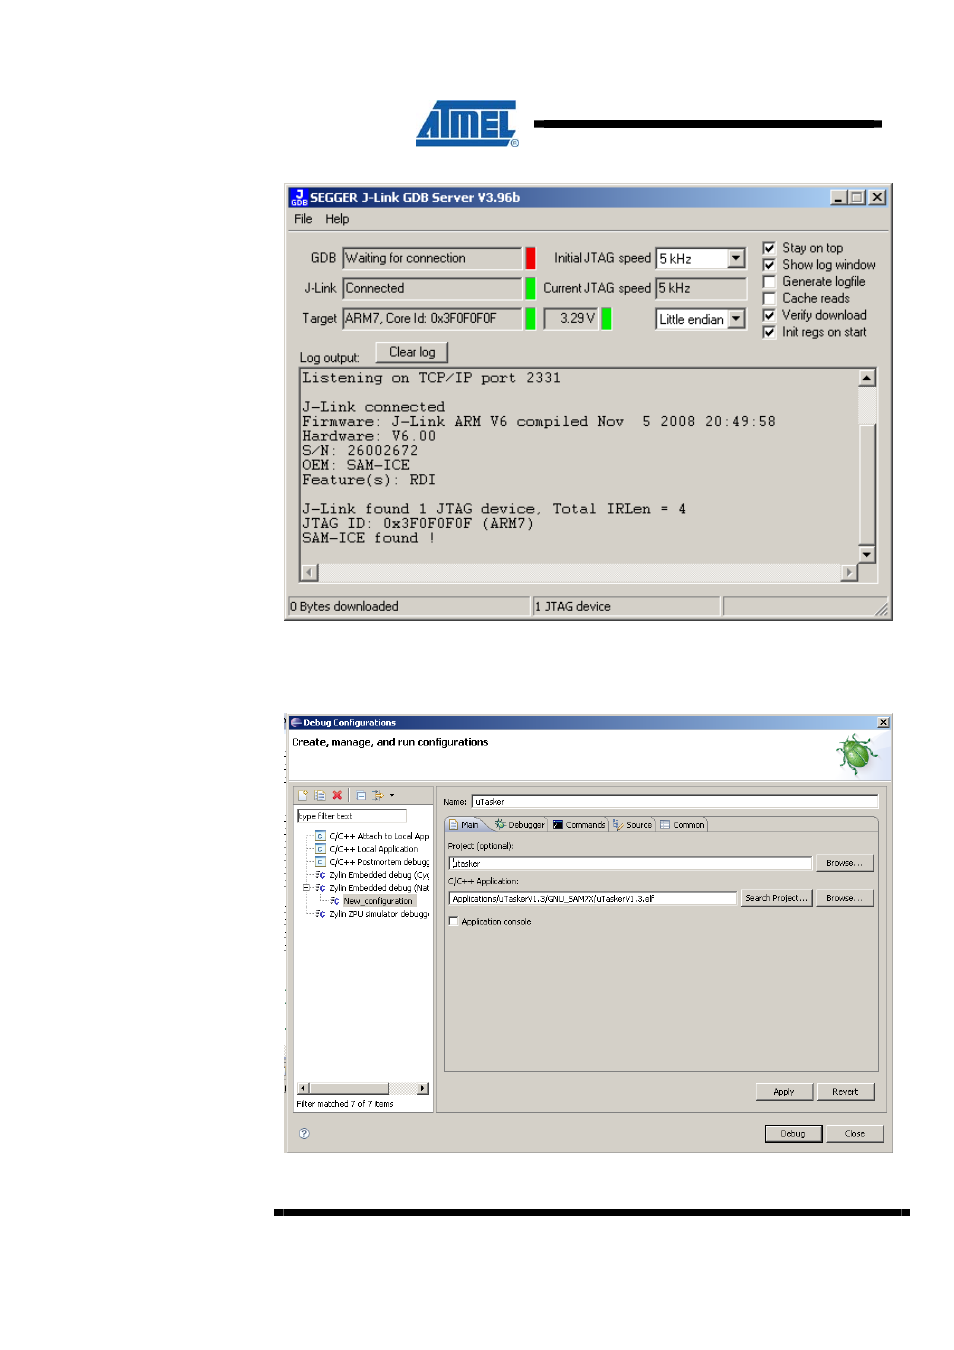954x1350 pixels.
Task: Click the type filter text field
Action: (352, 816)
